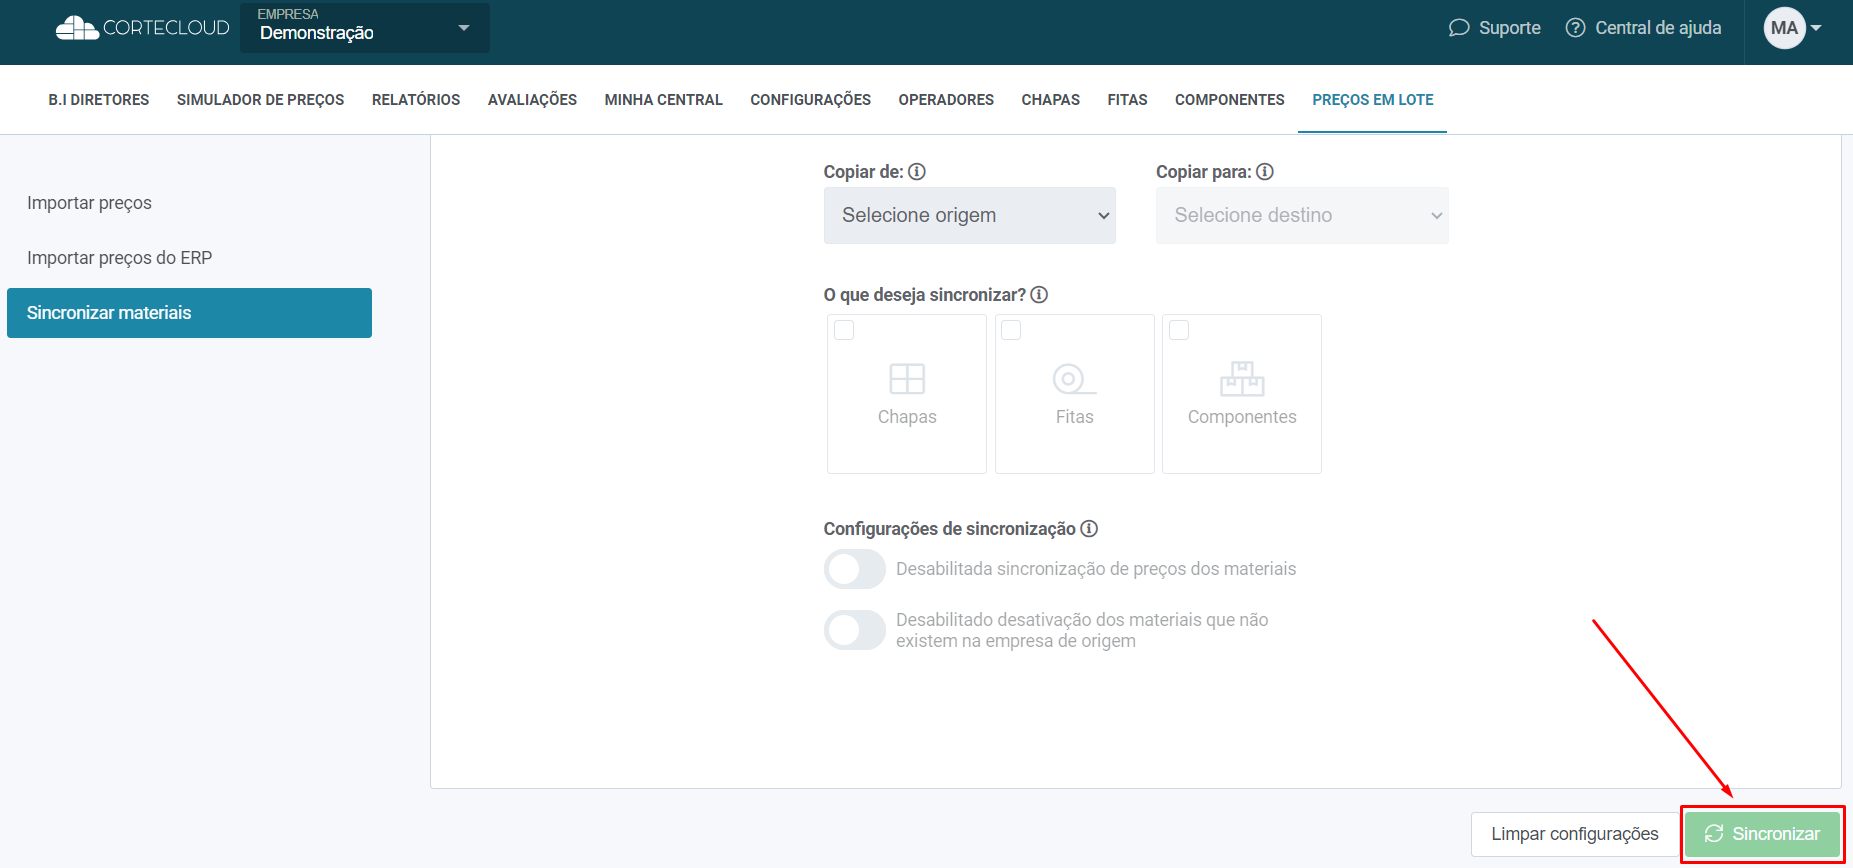The image size is (1853, 868).
Task: Click the Componentes boxes icon
Action: click(x=1242, y=379)
